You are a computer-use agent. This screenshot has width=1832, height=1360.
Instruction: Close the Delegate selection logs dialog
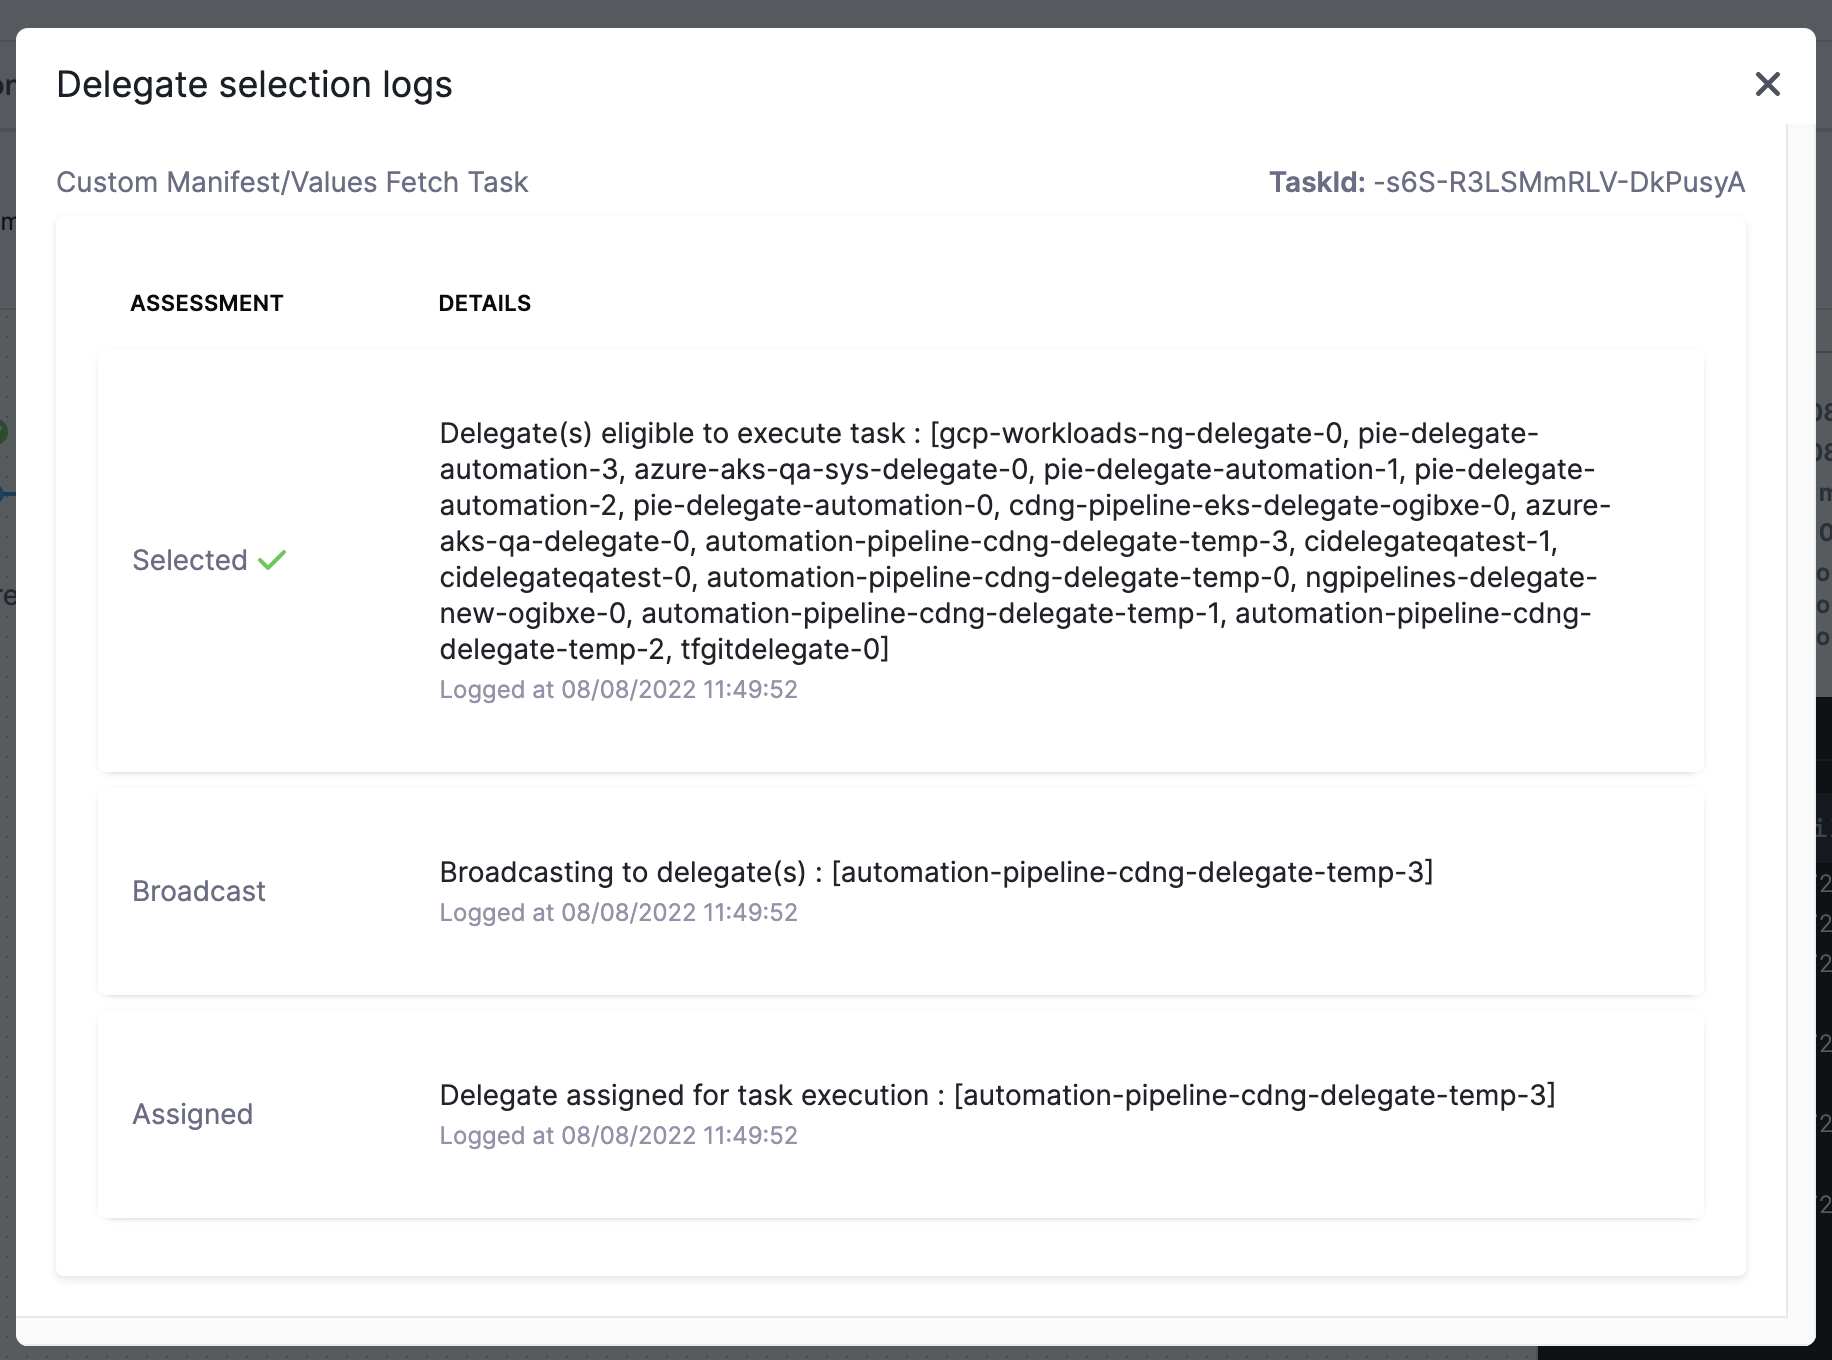point(1767,84)
